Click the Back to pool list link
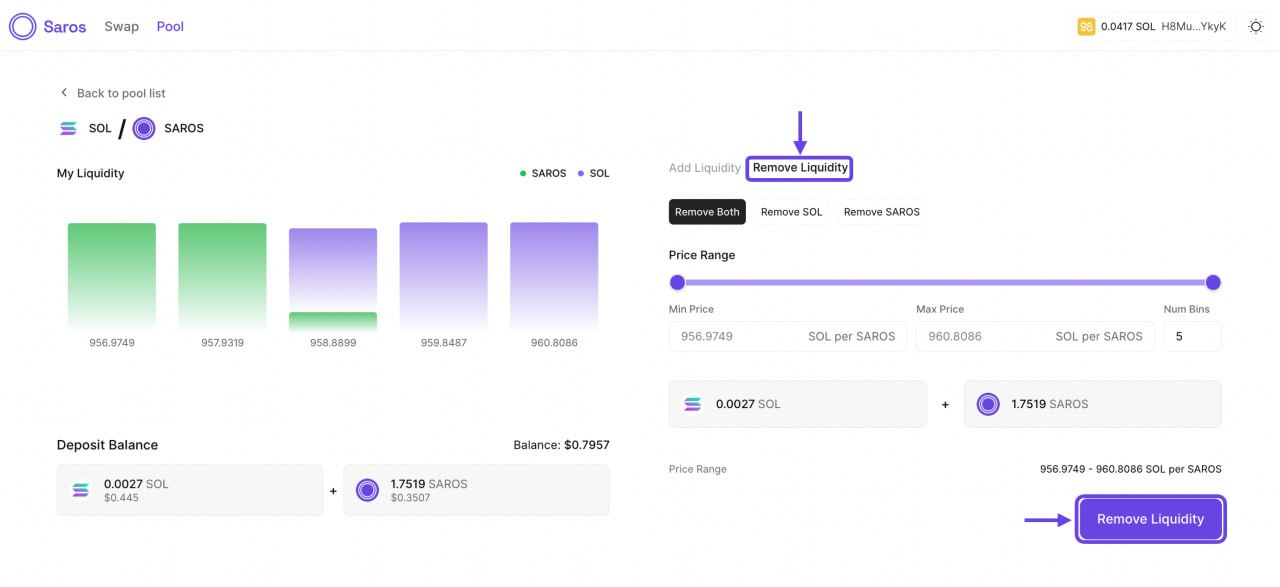 point(121,93)
